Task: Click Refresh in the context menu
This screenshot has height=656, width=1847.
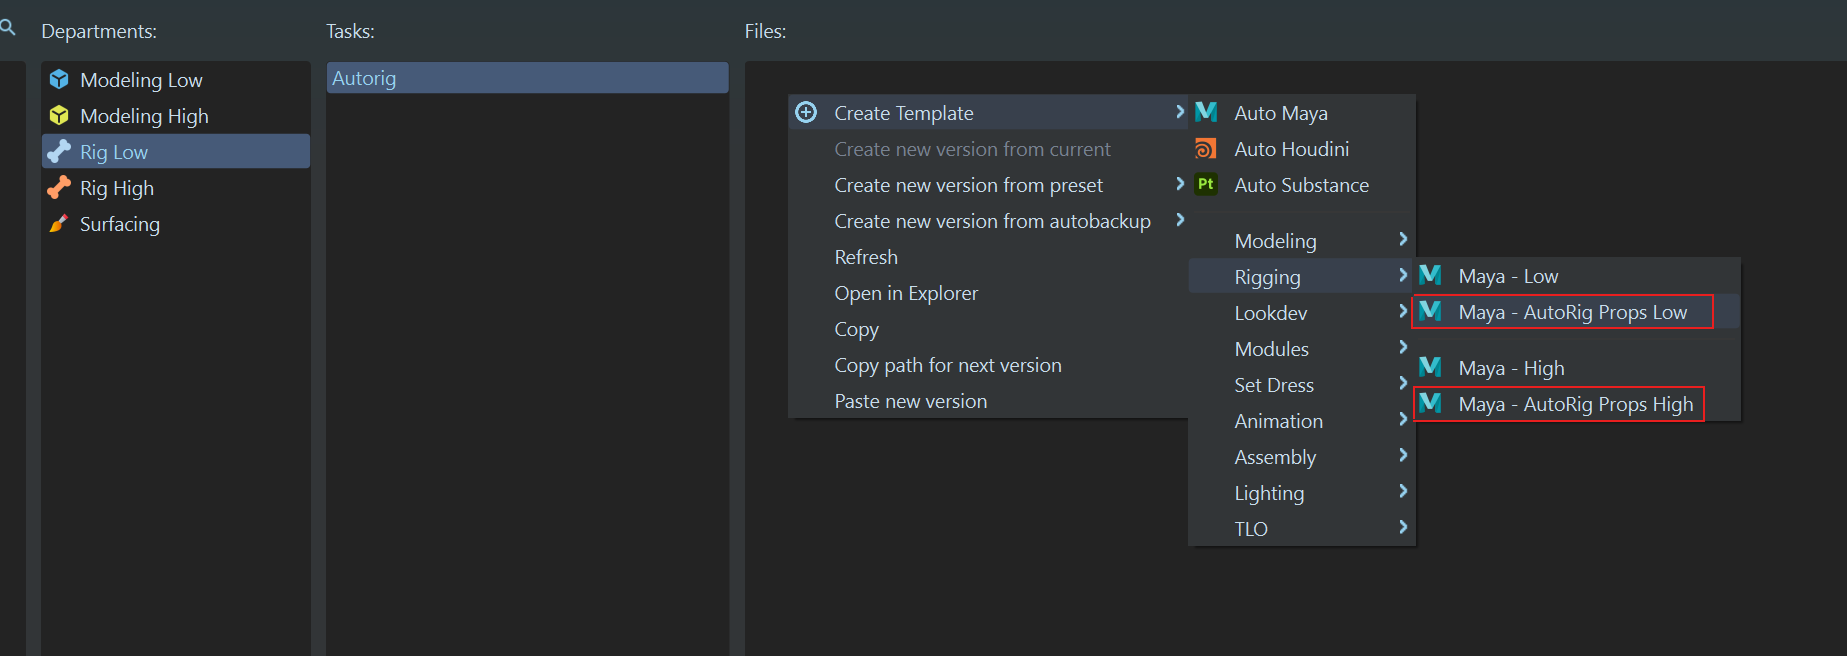Action: pyautogui.click(x=866, y=257)
